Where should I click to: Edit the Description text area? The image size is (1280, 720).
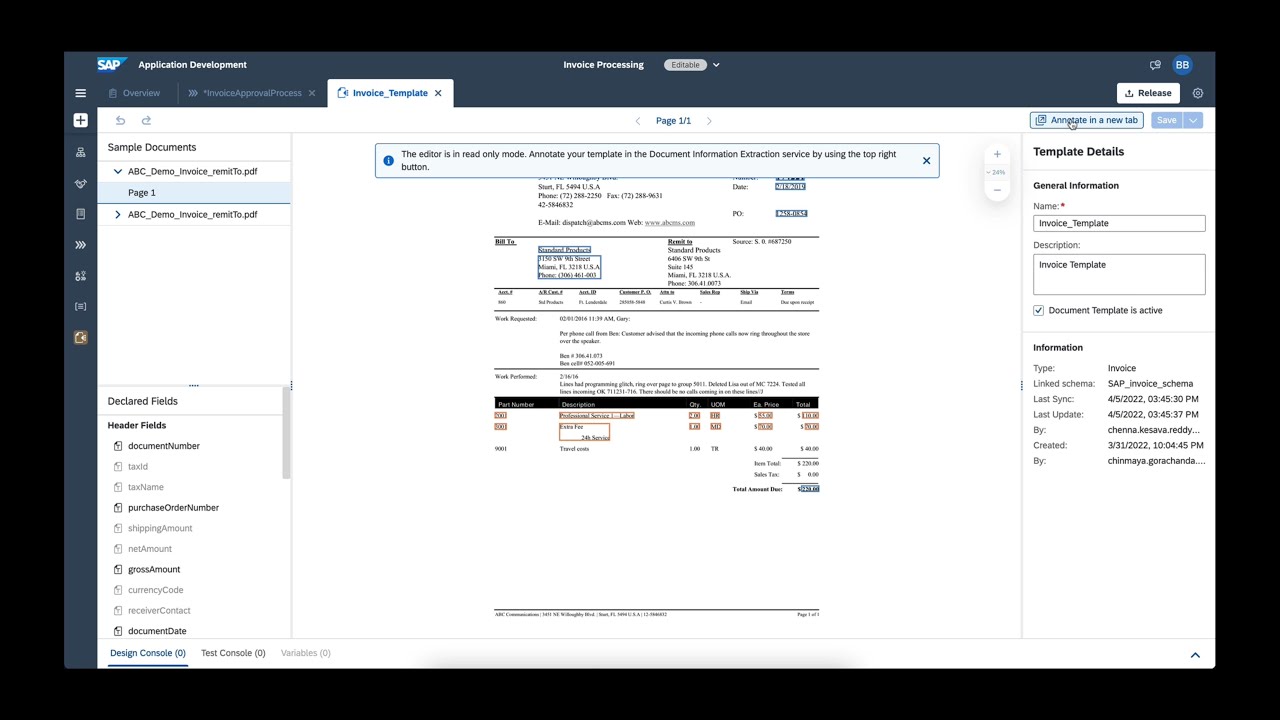(1119, 275)
